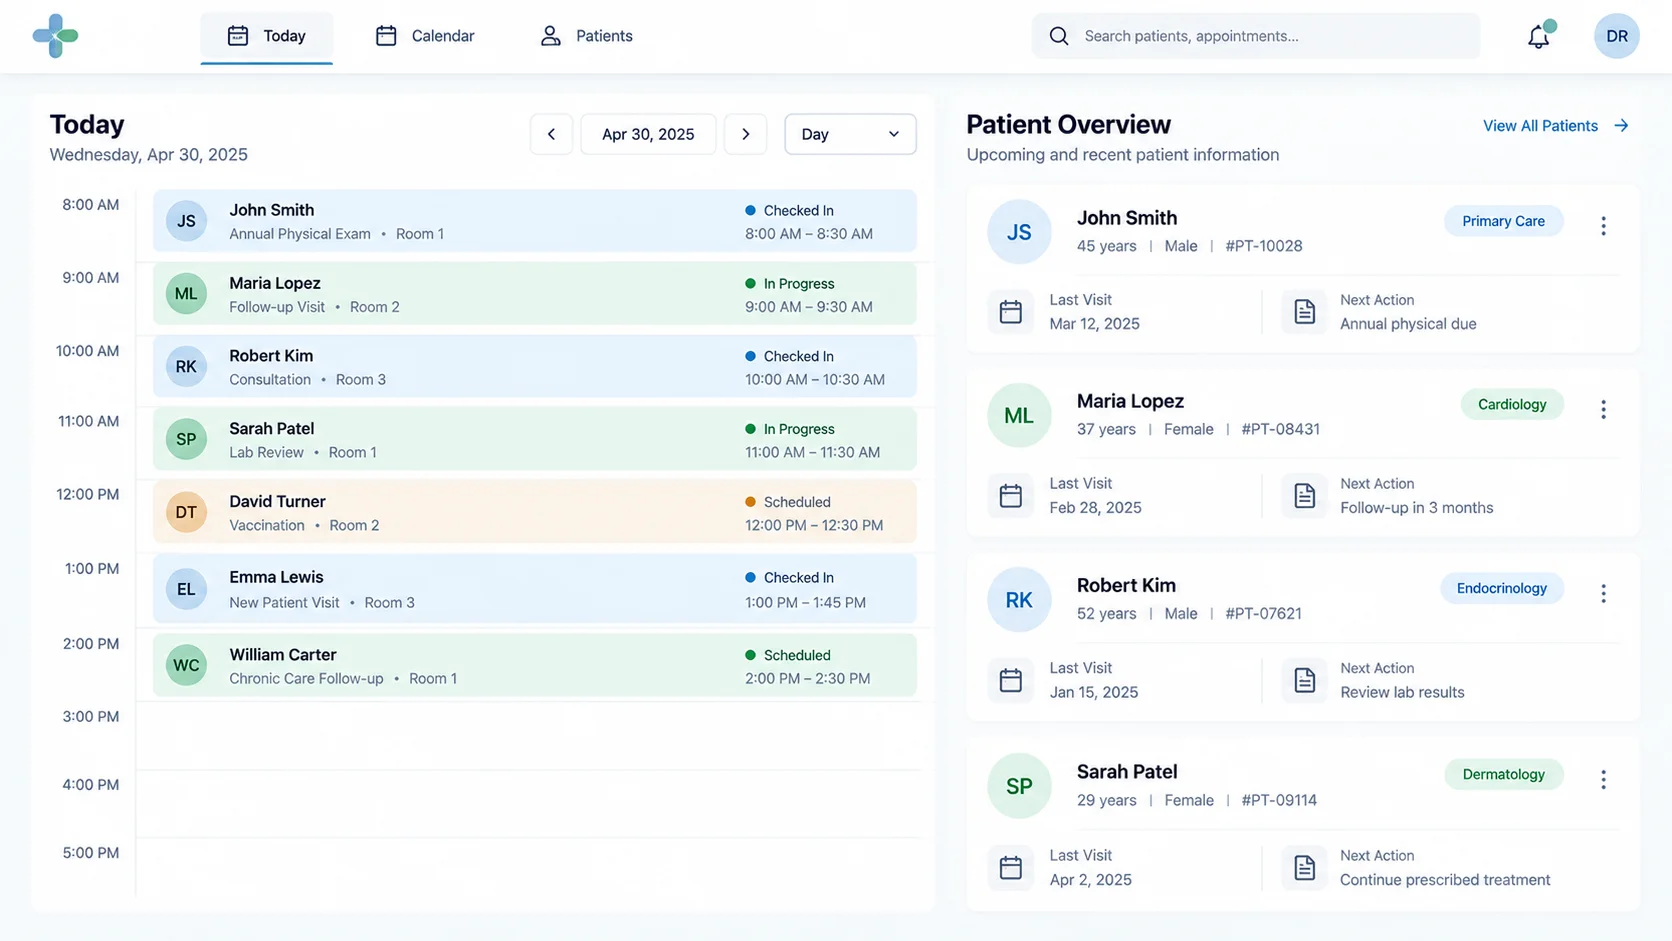Image resolution: width=1672 pixels, height=941 pixels.
Task: Click the 3:00 PM time label
Action: (91, 716)
